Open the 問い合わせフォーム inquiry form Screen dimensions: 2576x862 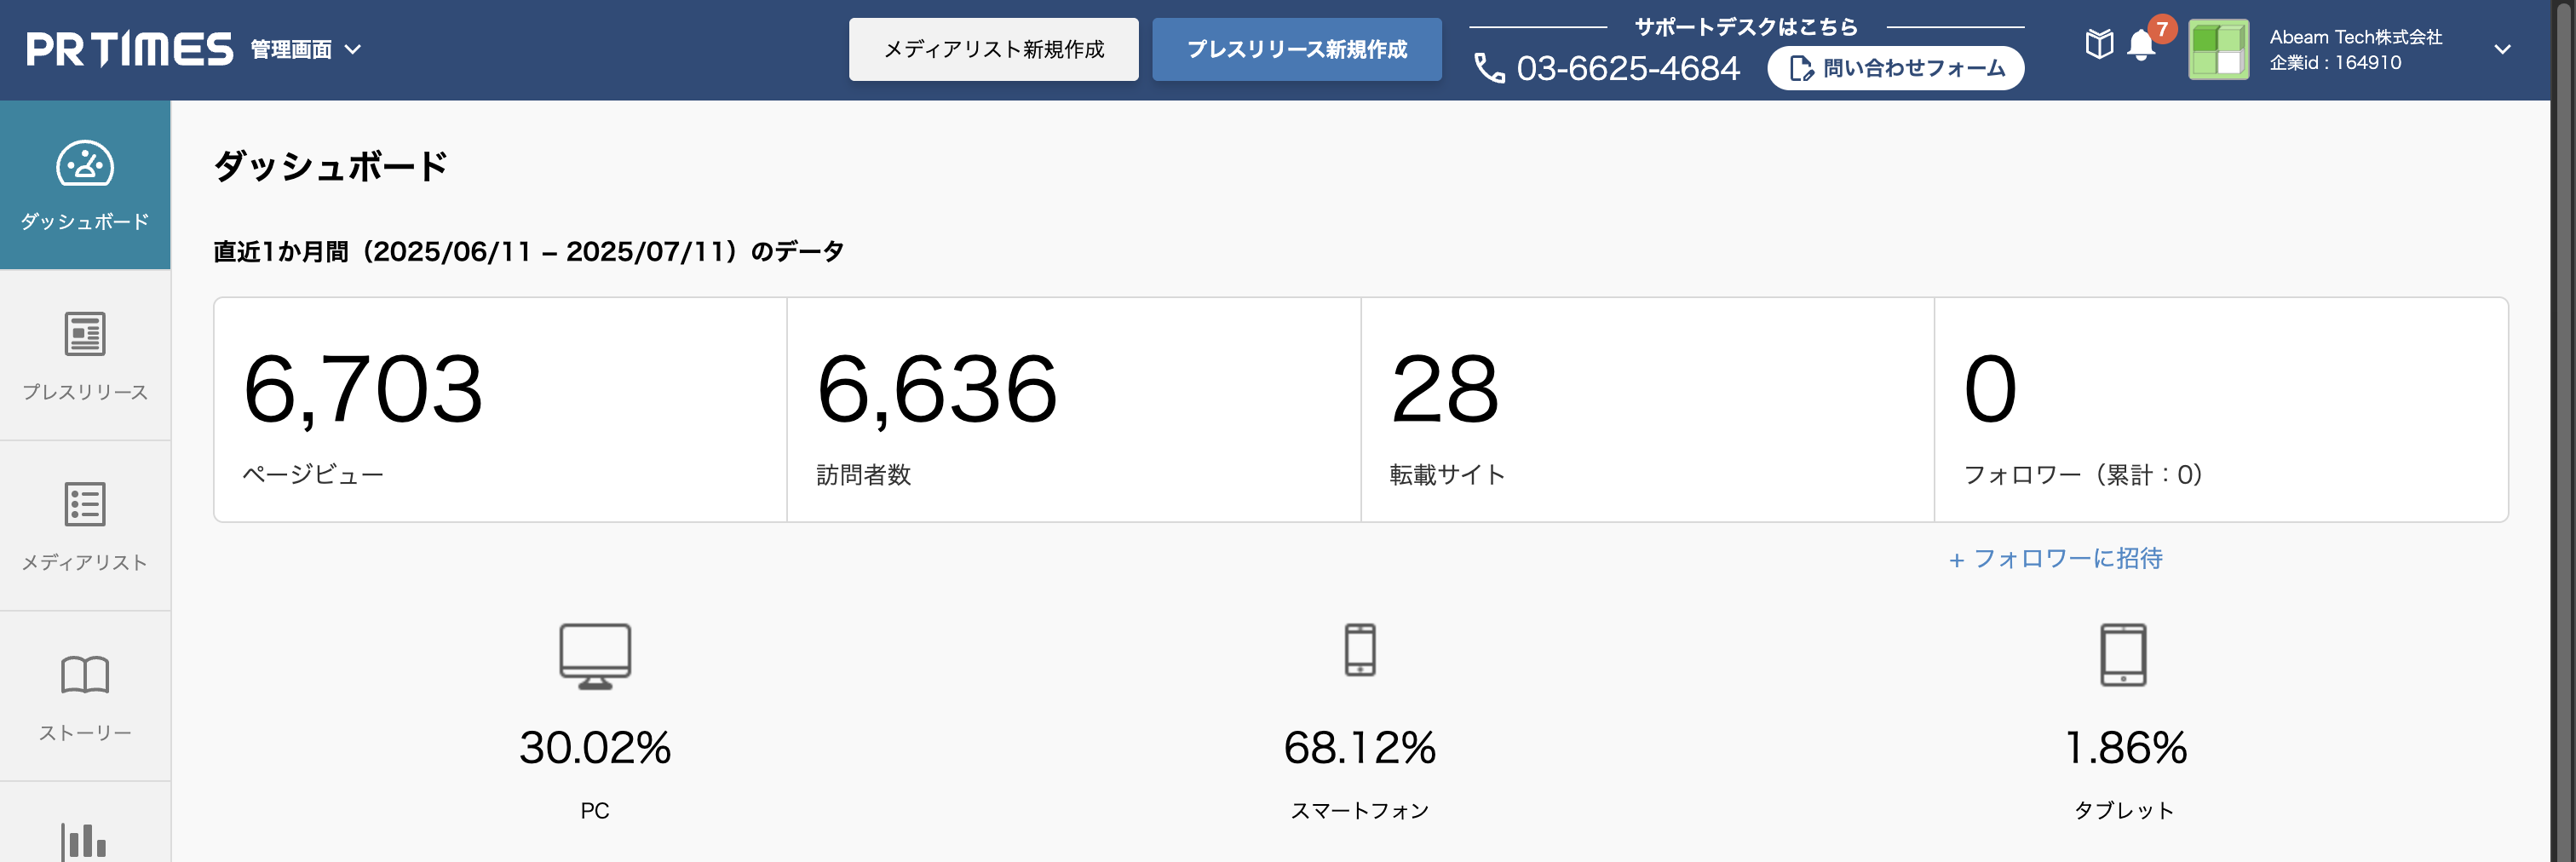point(1895,68)
